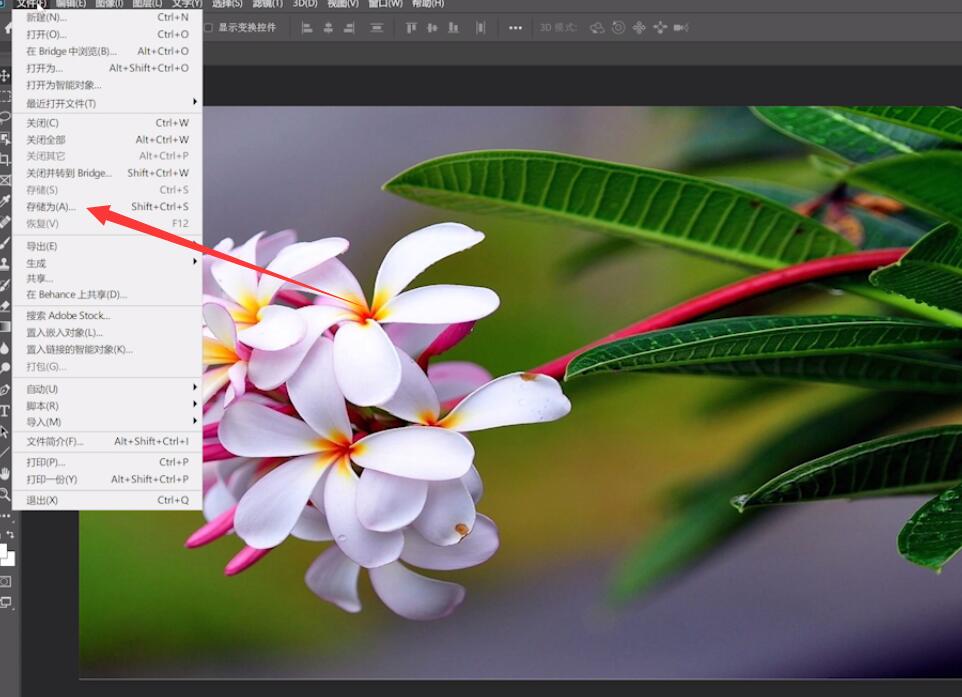962x697 pixels.
Task: Choose 打印(P)... menu entry
Action: point(107,462)
